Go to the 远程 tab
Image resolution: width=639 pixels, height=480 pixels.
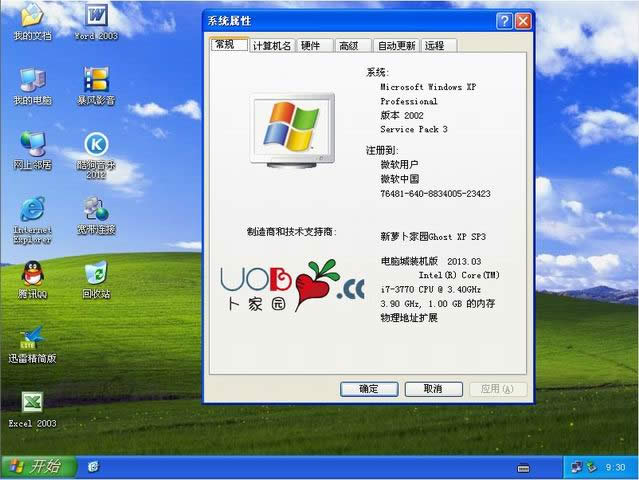tap(435, 45)
